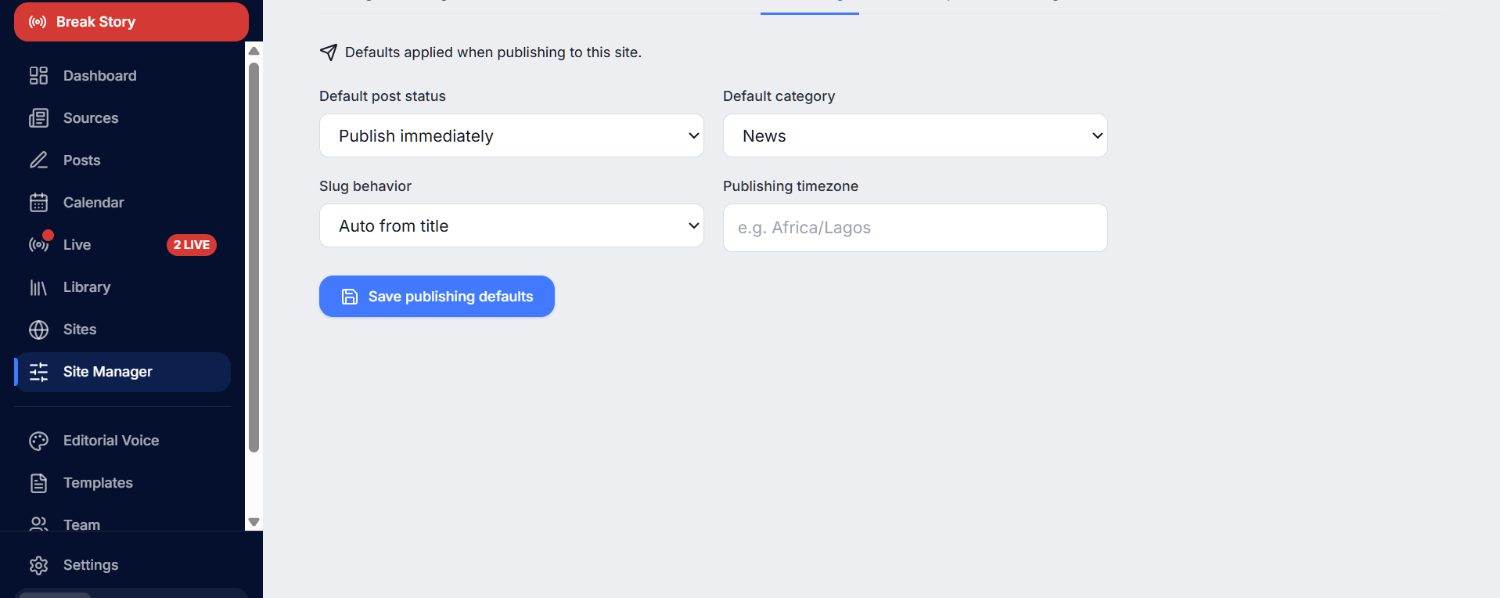
Task: Click the Break Story button
Action: [x=131, y=22]
